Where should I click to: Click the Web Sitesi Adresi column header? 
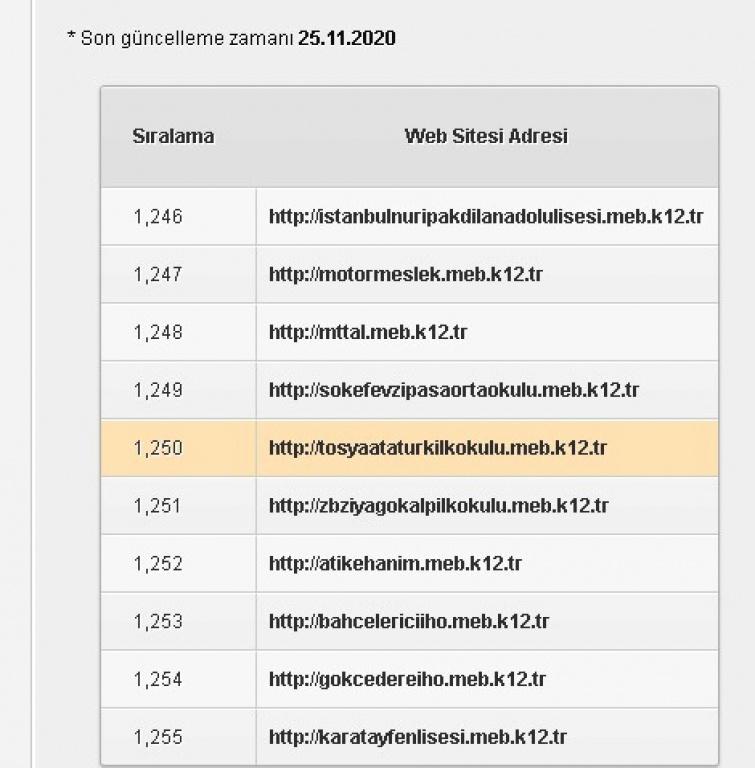point(486,136)
